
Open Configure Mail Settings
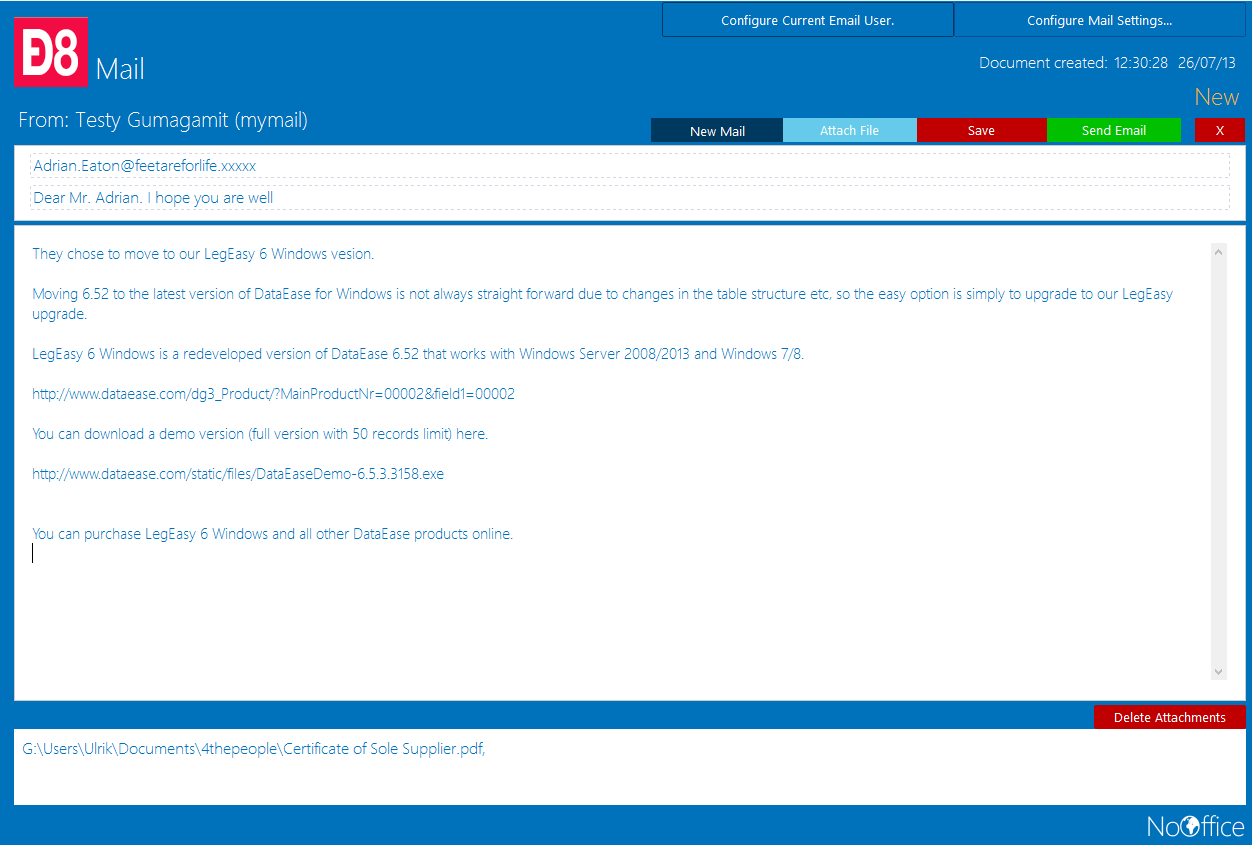point(1100,20)
